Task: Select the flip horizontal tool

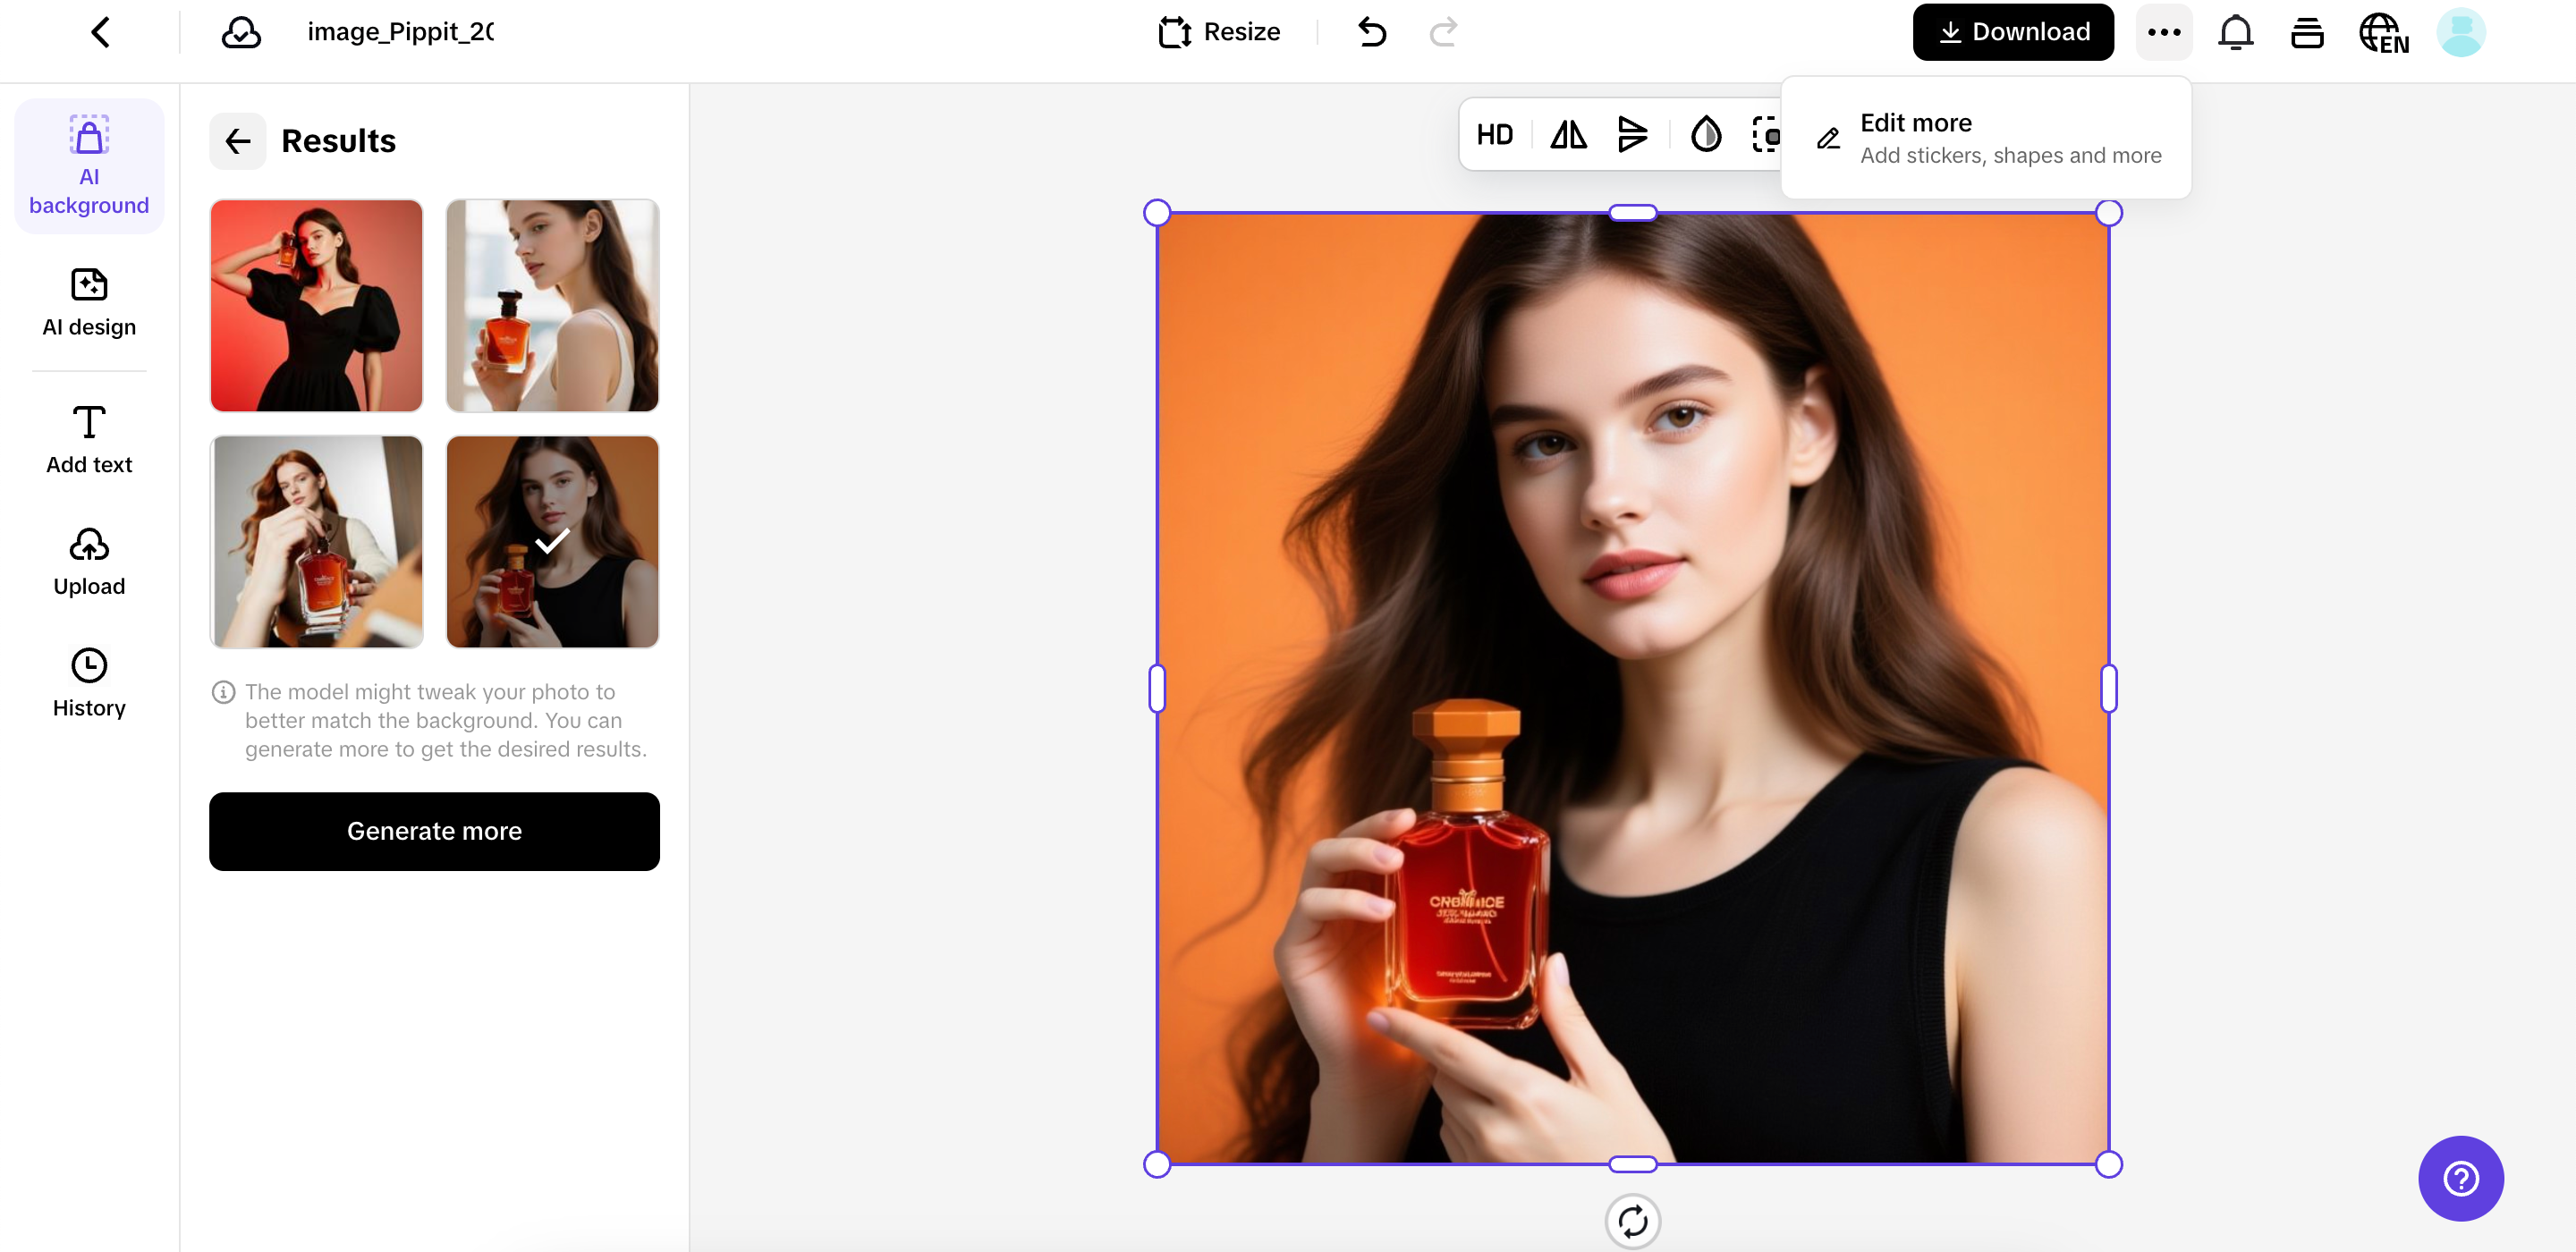Action: [x=1567, y=134]
